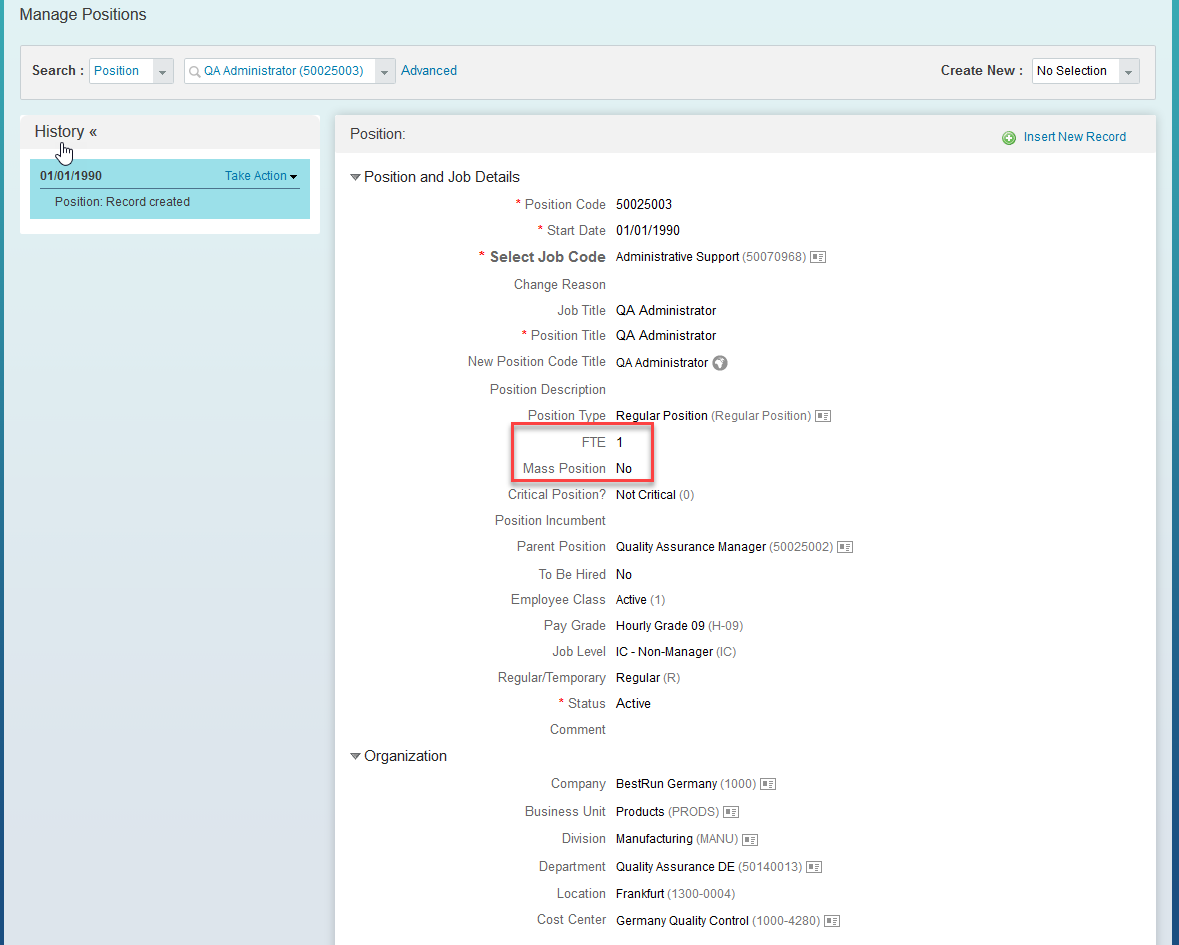This screenshot has width=1179, height=945.
Task: Click the Start Date value 01/01/1990
Action: coord(647,231)
